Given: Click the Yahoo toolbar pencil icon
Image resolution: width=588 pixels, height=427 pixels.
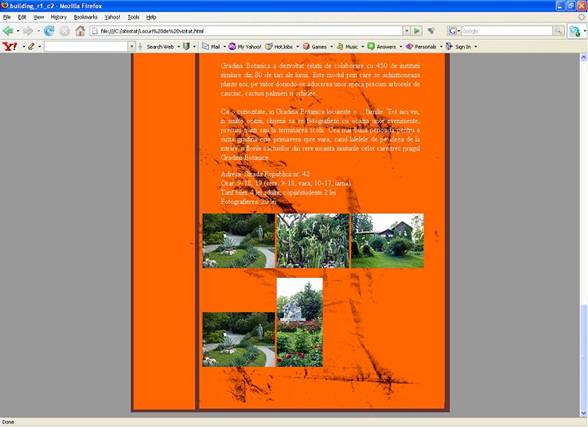Looking at the screenshot, I should point(31,46).
